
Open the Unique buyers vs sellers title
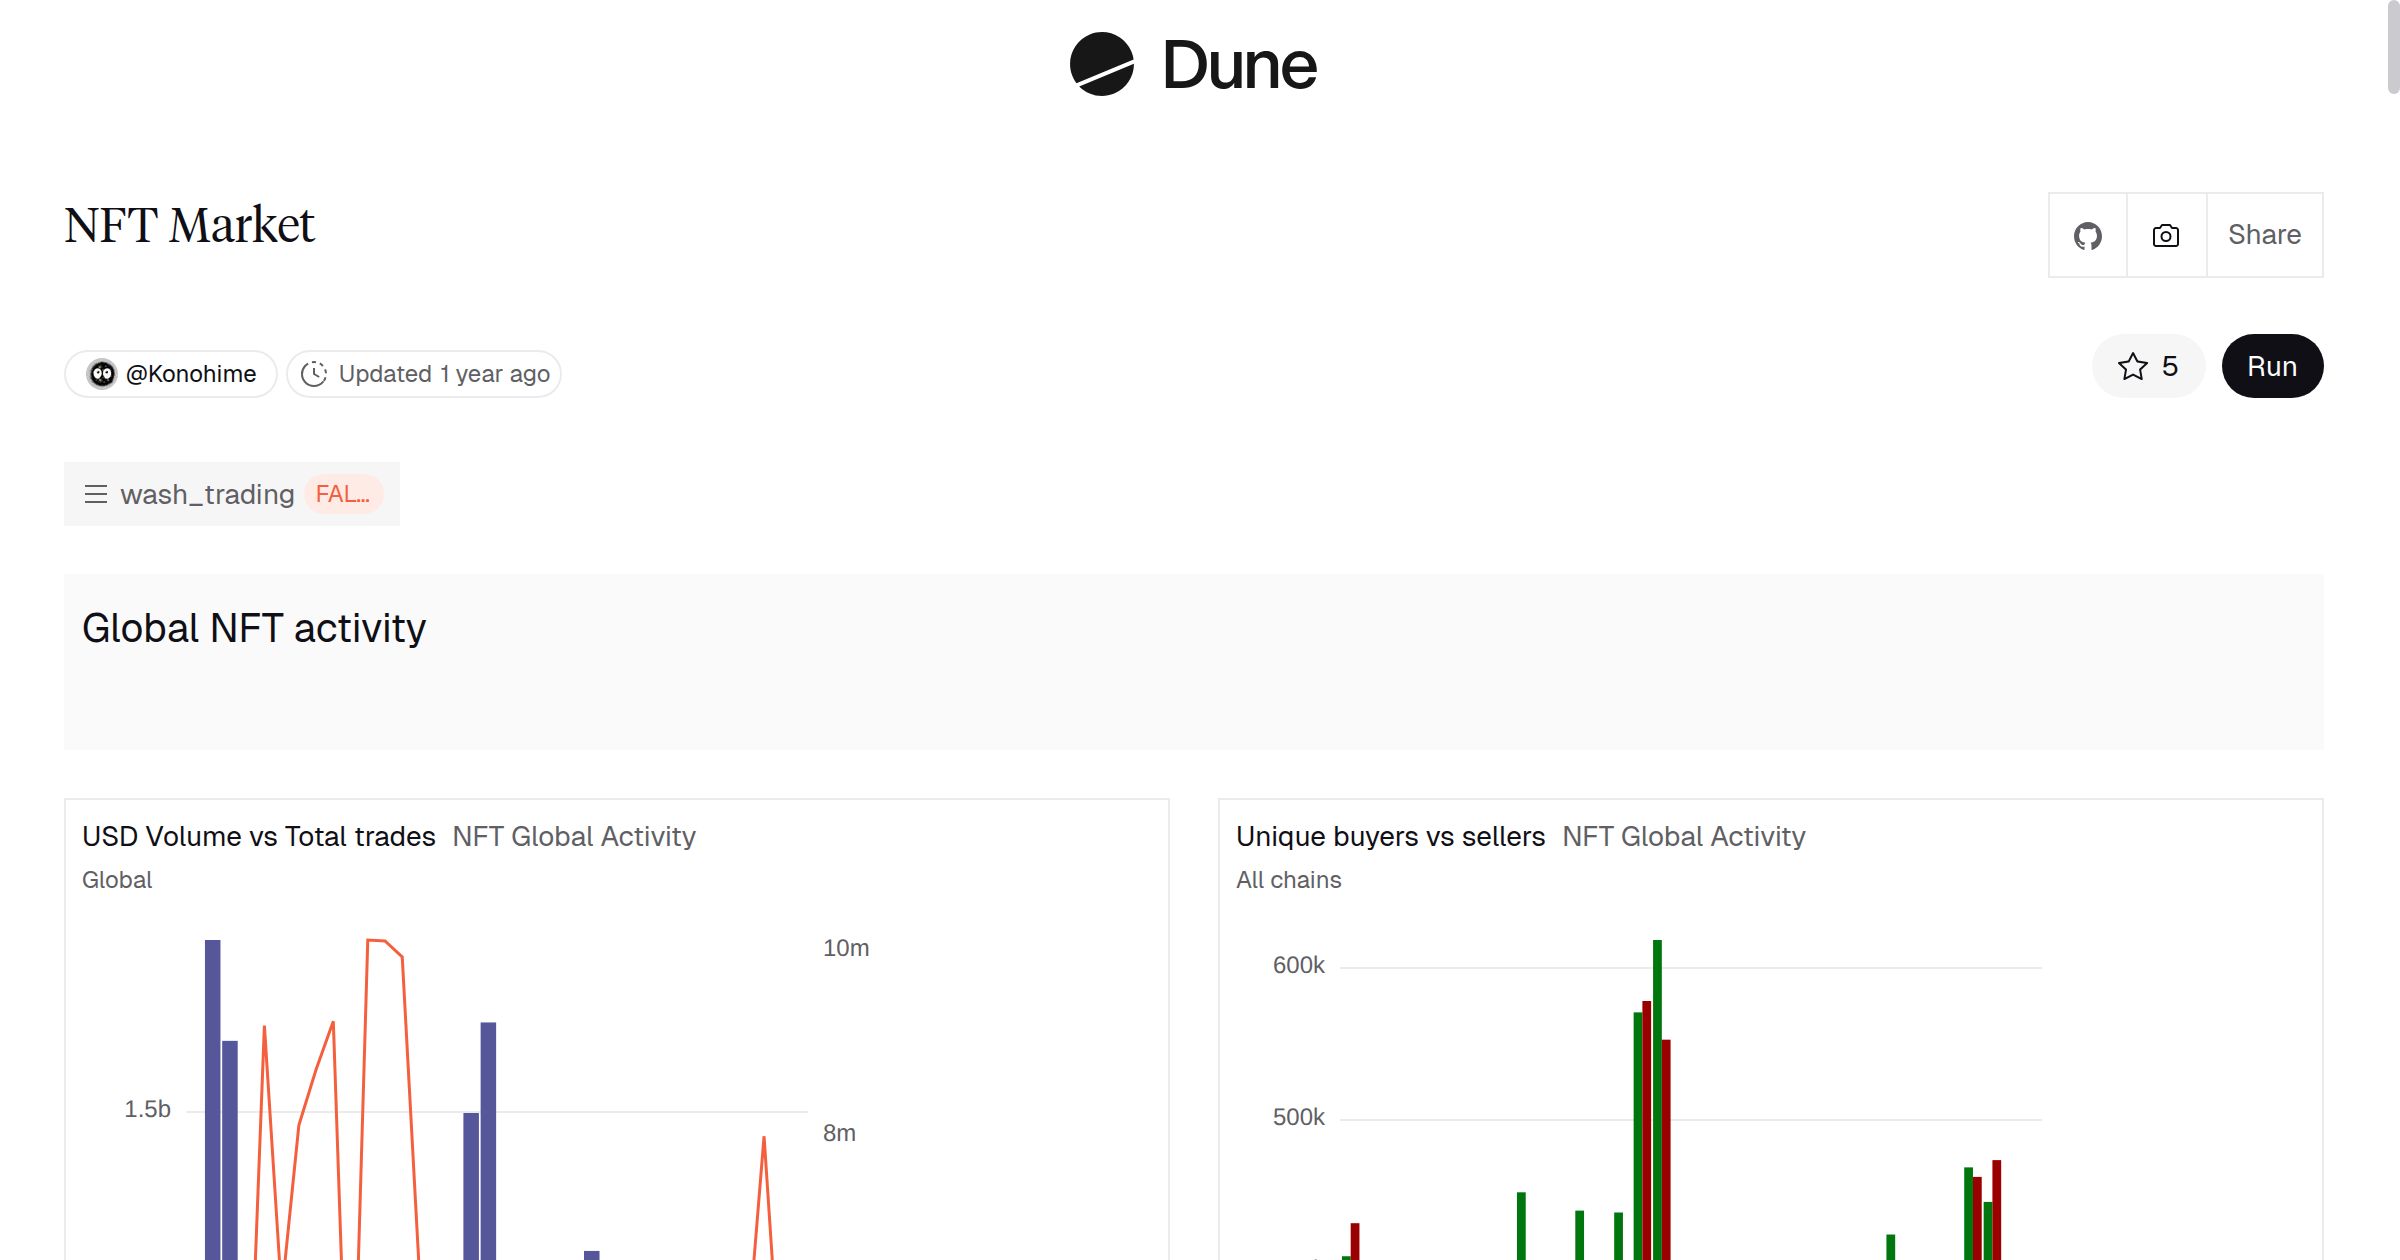click(1390, 836)
